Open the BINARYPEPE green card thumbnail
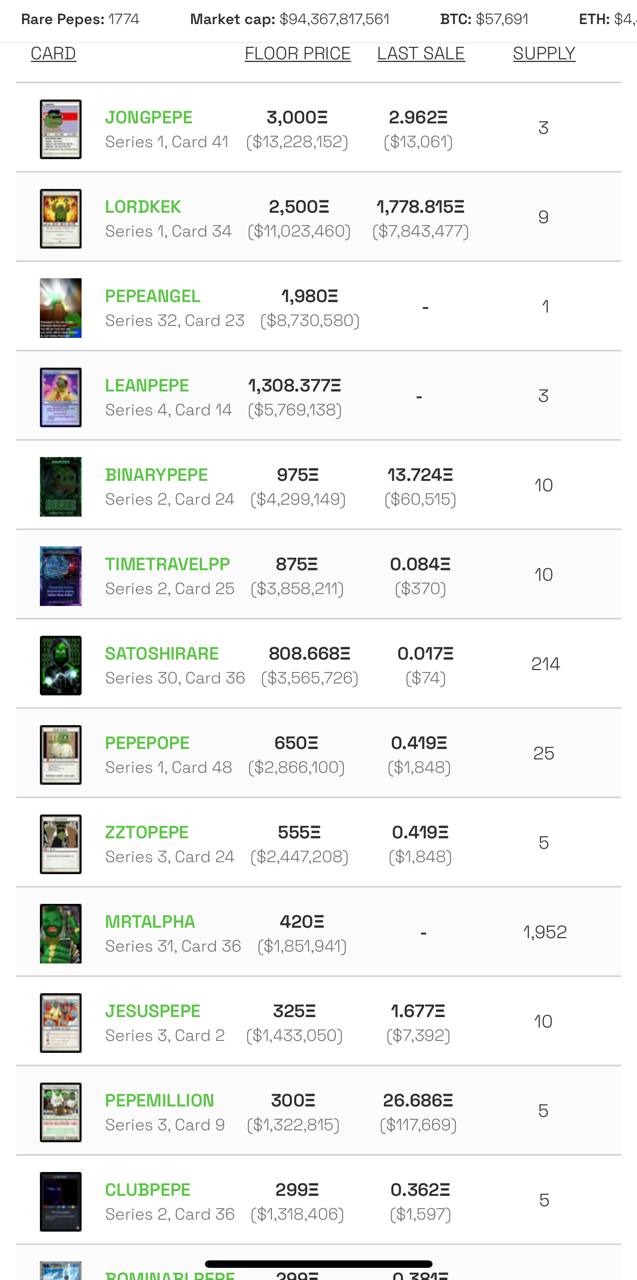Viewport: 637px width, 1280px height. point(60,486)
